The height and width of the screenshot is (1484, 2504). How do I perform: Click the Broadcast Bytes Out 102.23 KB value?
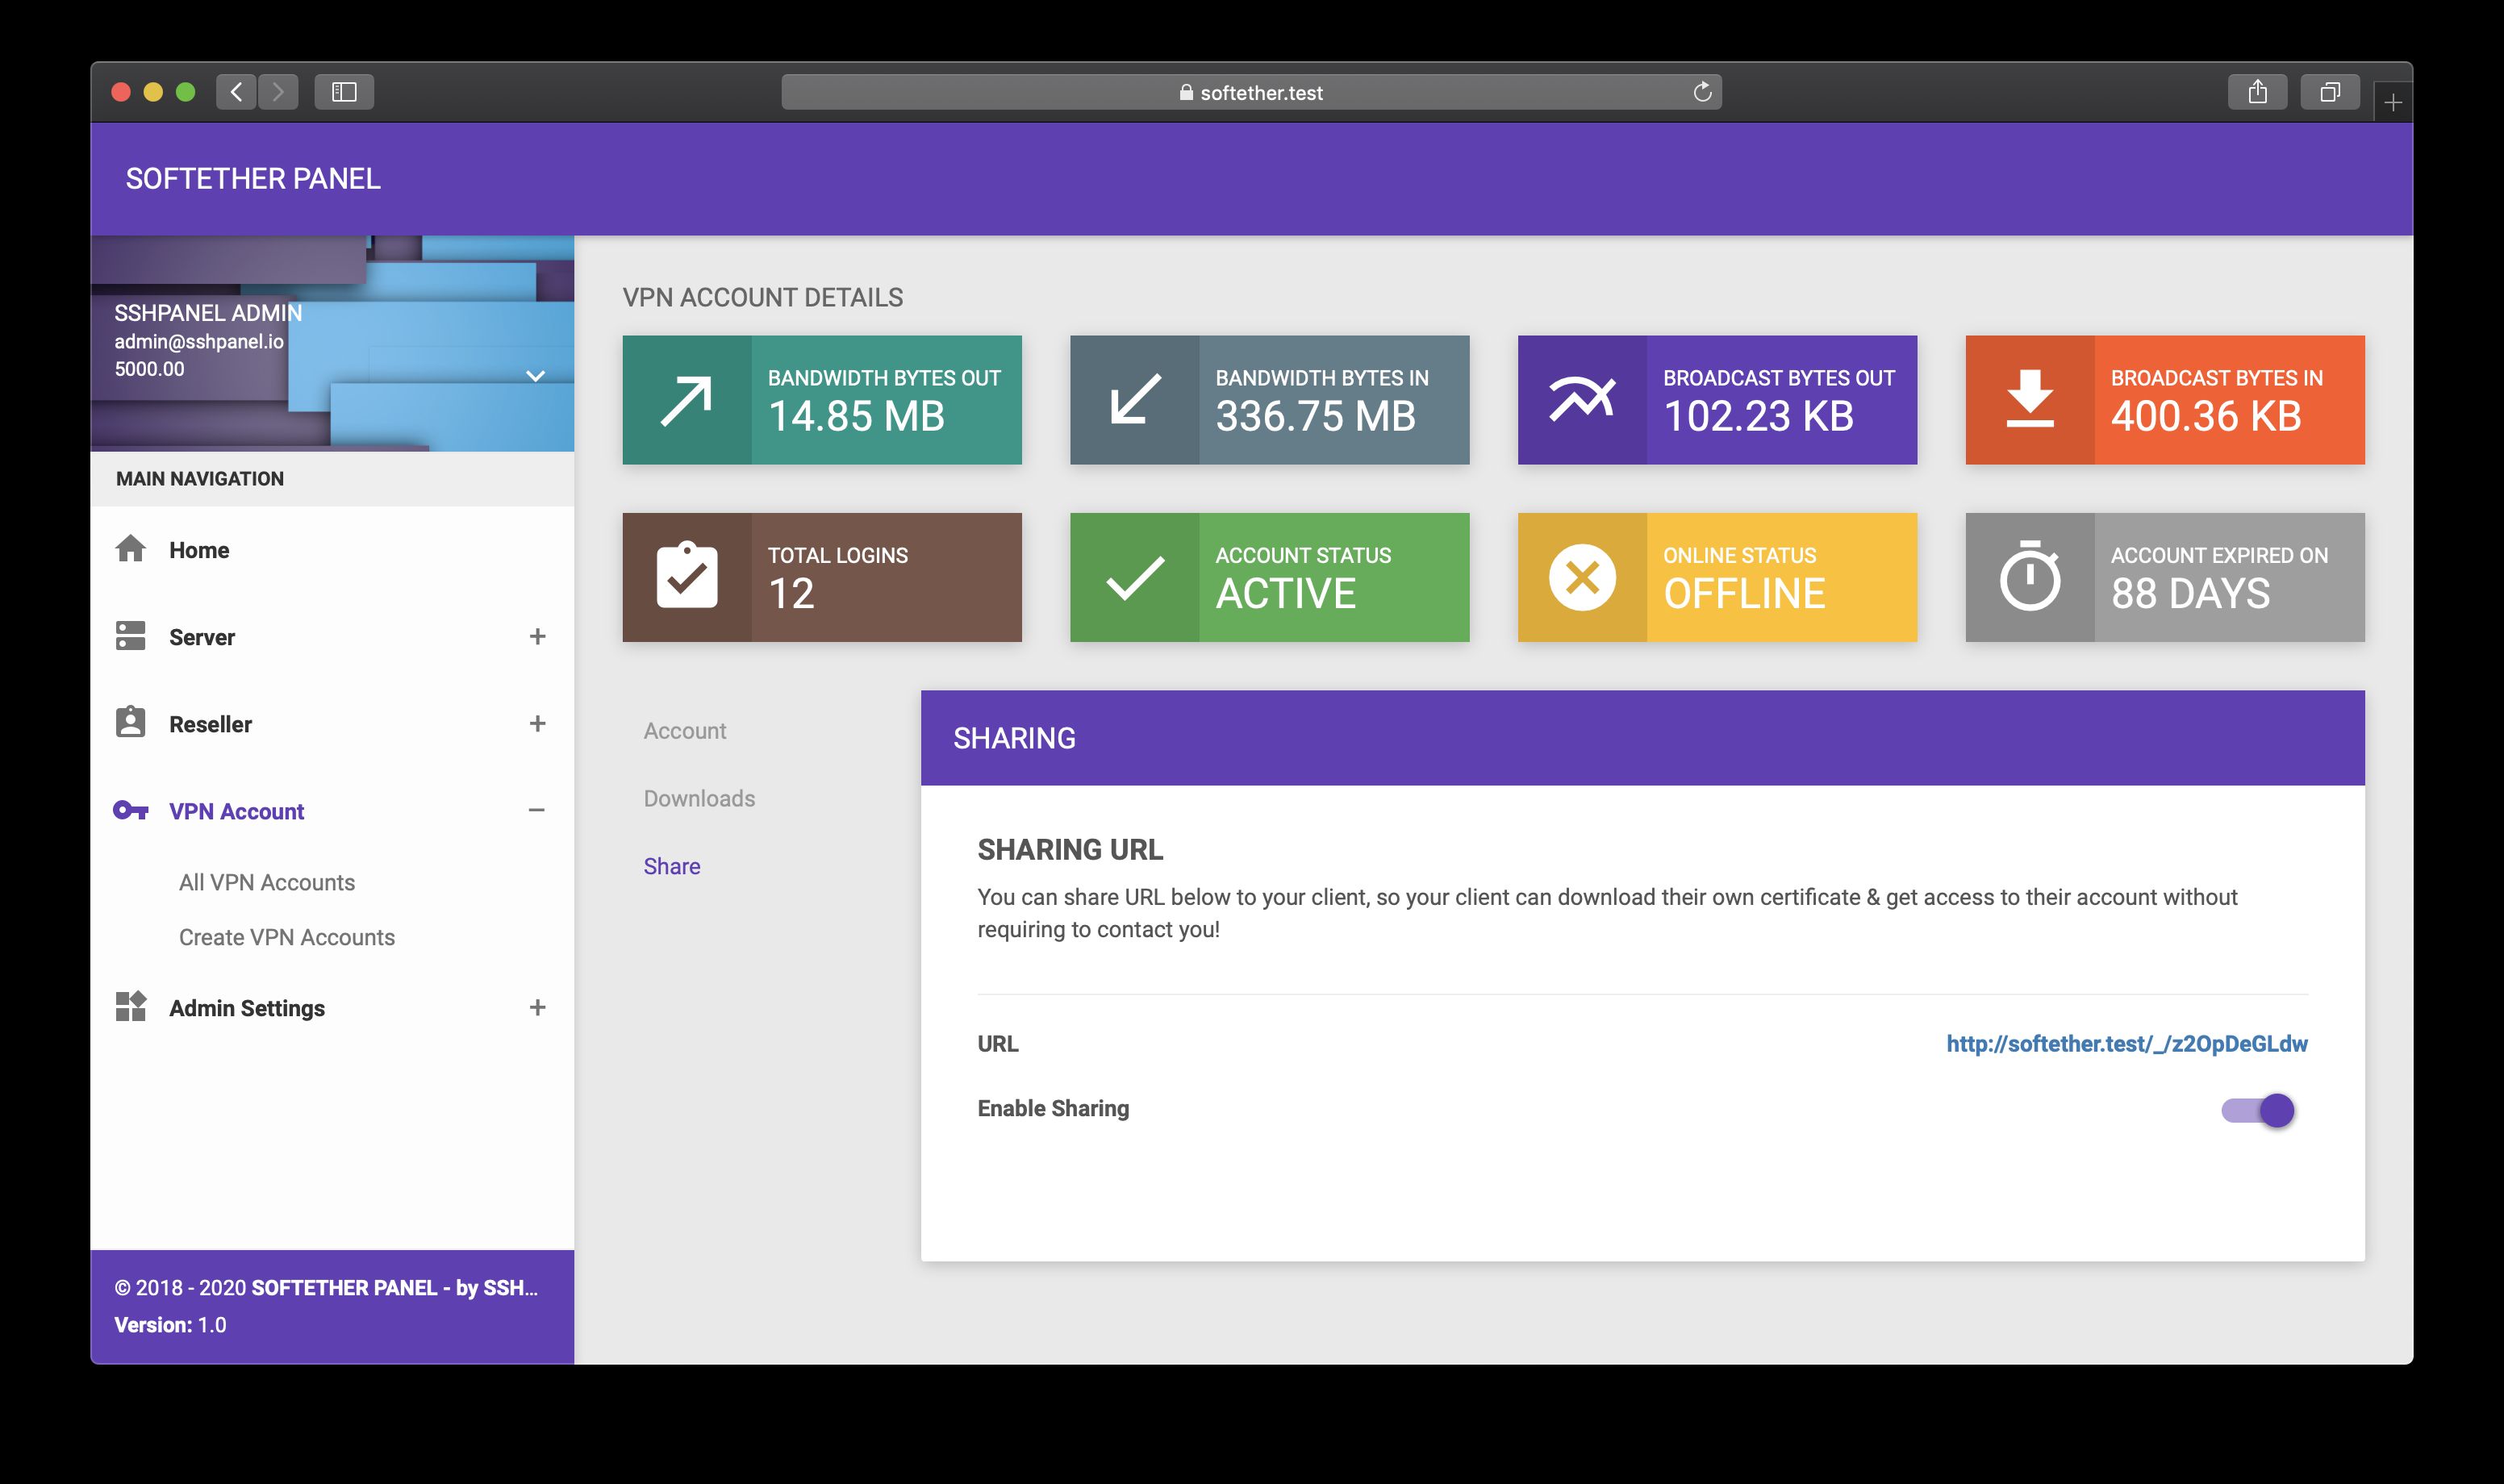[x=1758, y=416]
